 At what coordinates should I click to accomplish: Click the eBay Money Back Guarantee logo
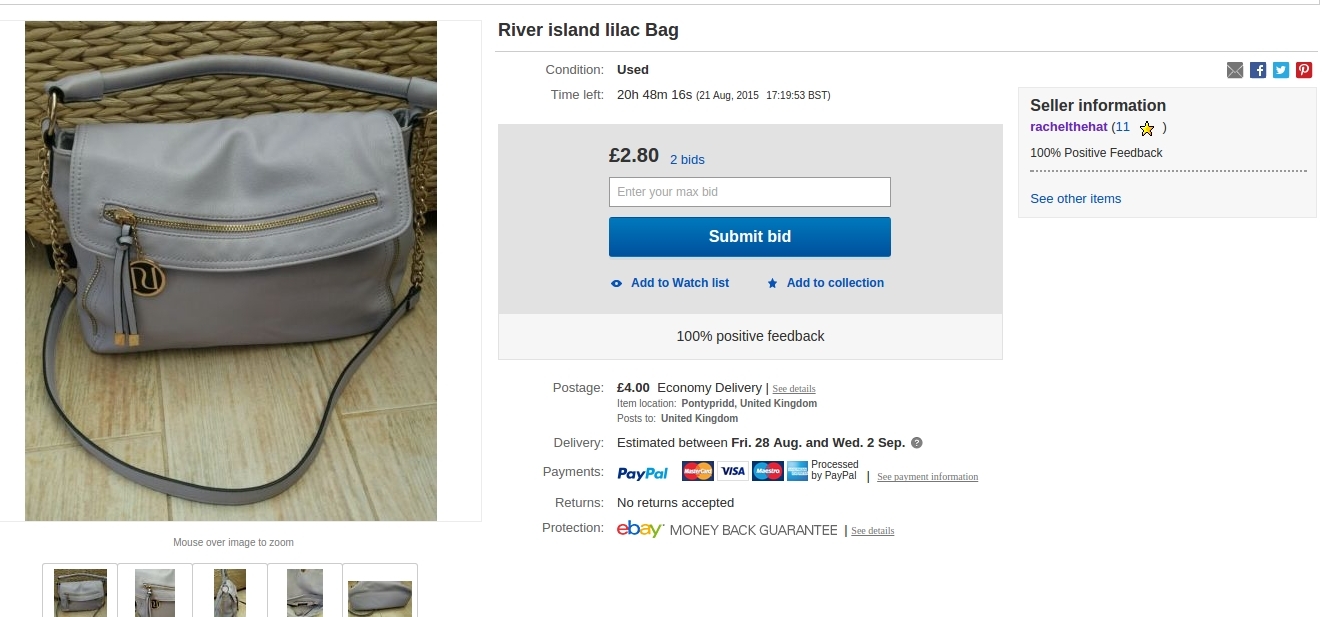640,530
